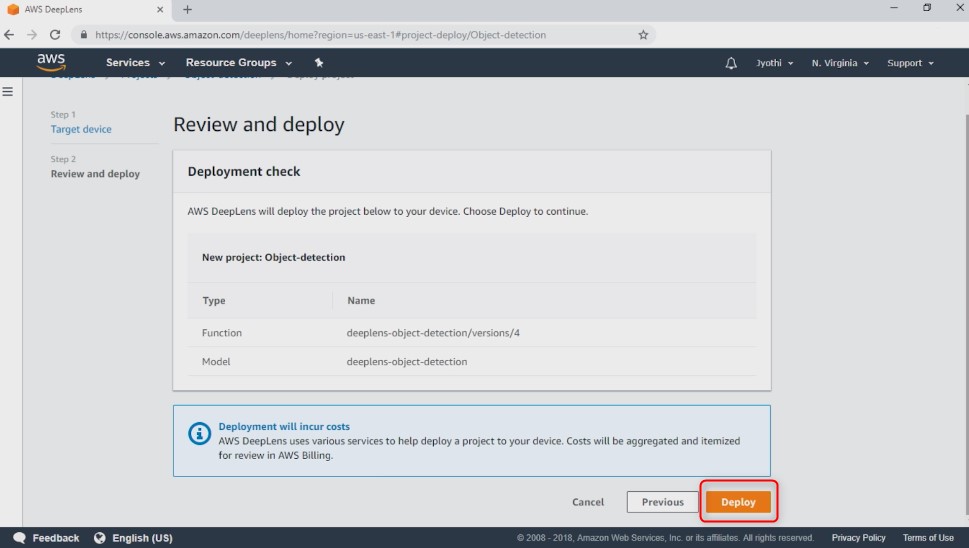Open the Feedback link
The width and height of the screenshot is (969, 548).
56,537
